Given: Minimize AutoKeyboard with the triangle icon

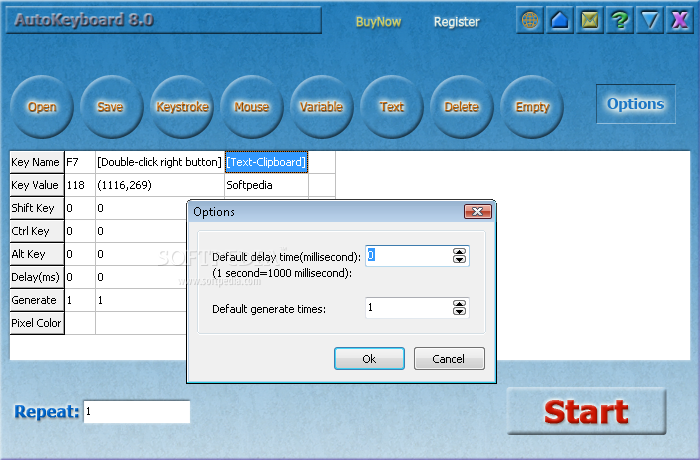Looking at the screenshot, I should (650, 20).
